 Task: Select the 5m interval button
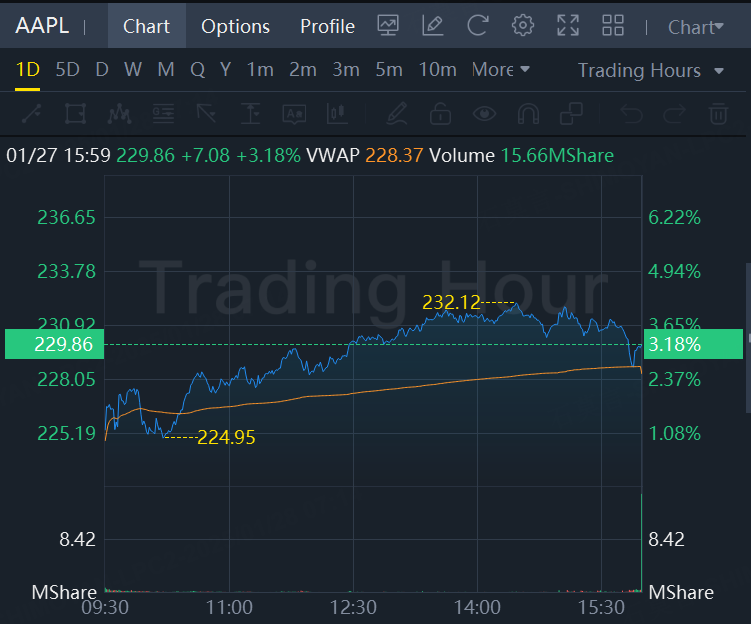(389, 70)
